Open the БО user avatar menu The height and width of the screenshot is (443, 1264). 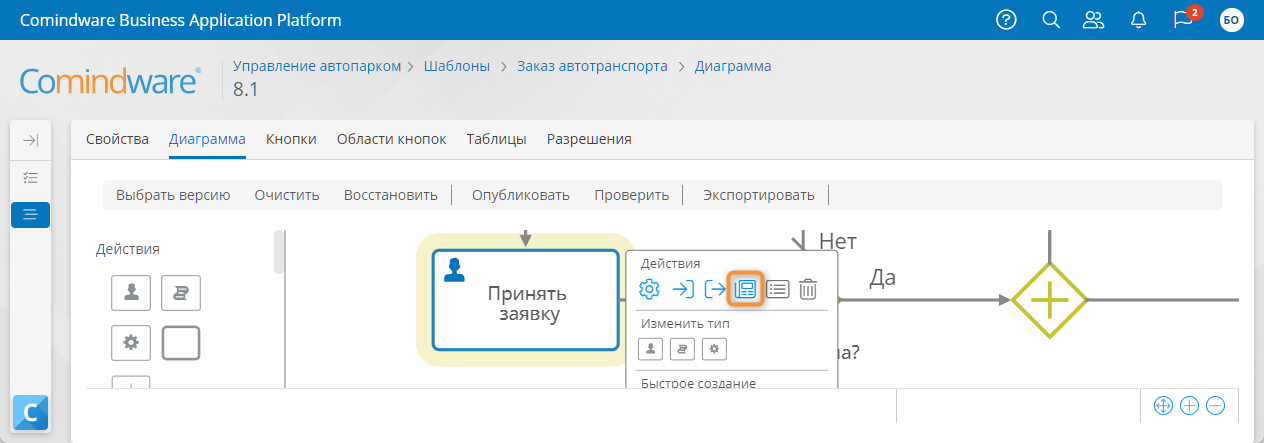[x=1231, y=20]
